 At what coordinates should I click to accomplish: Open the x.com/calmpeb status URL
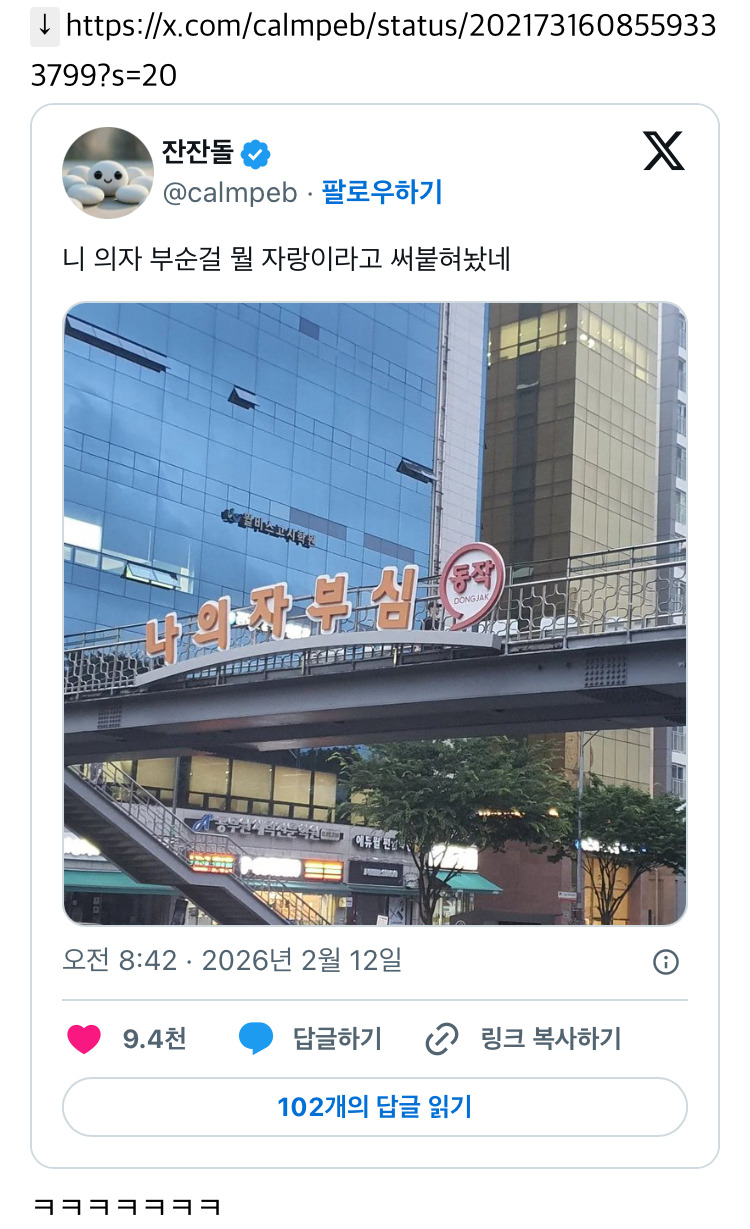click(374, 50)
